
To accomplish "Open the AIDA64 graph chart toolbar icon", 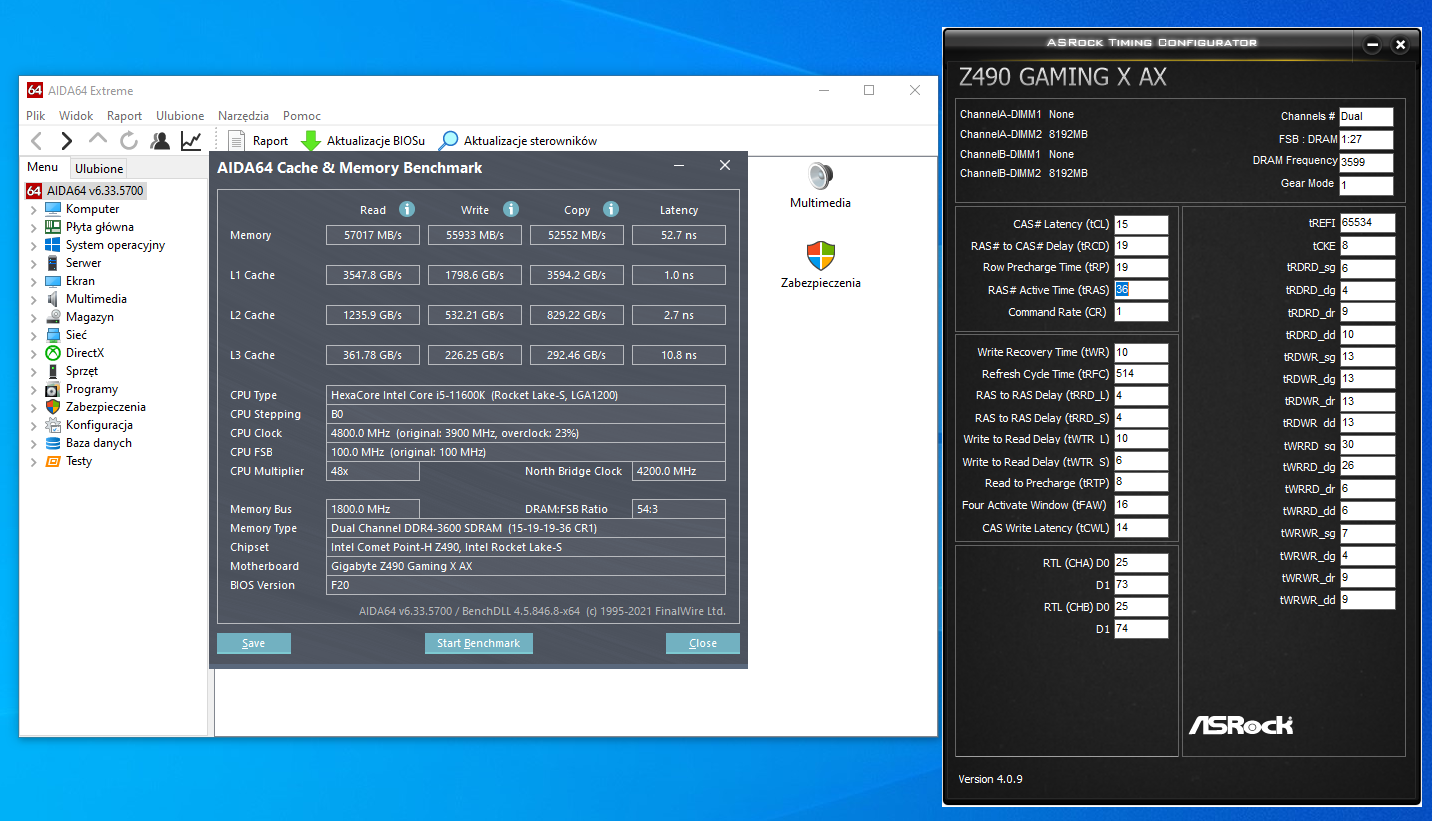I will pyautogui.click(x=191, y=141).
